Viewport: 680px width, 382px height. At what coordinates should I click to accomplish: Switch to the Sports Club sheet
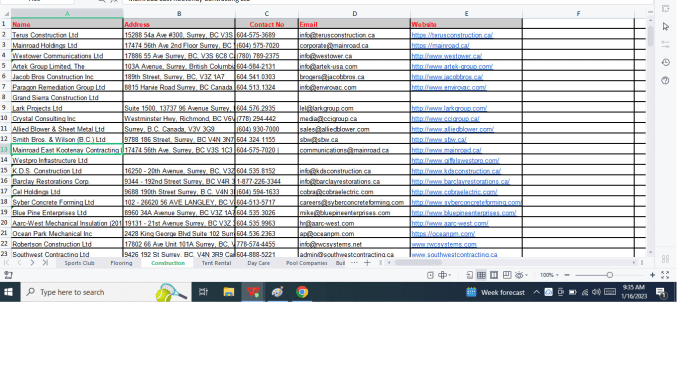(x=79, y=263)
